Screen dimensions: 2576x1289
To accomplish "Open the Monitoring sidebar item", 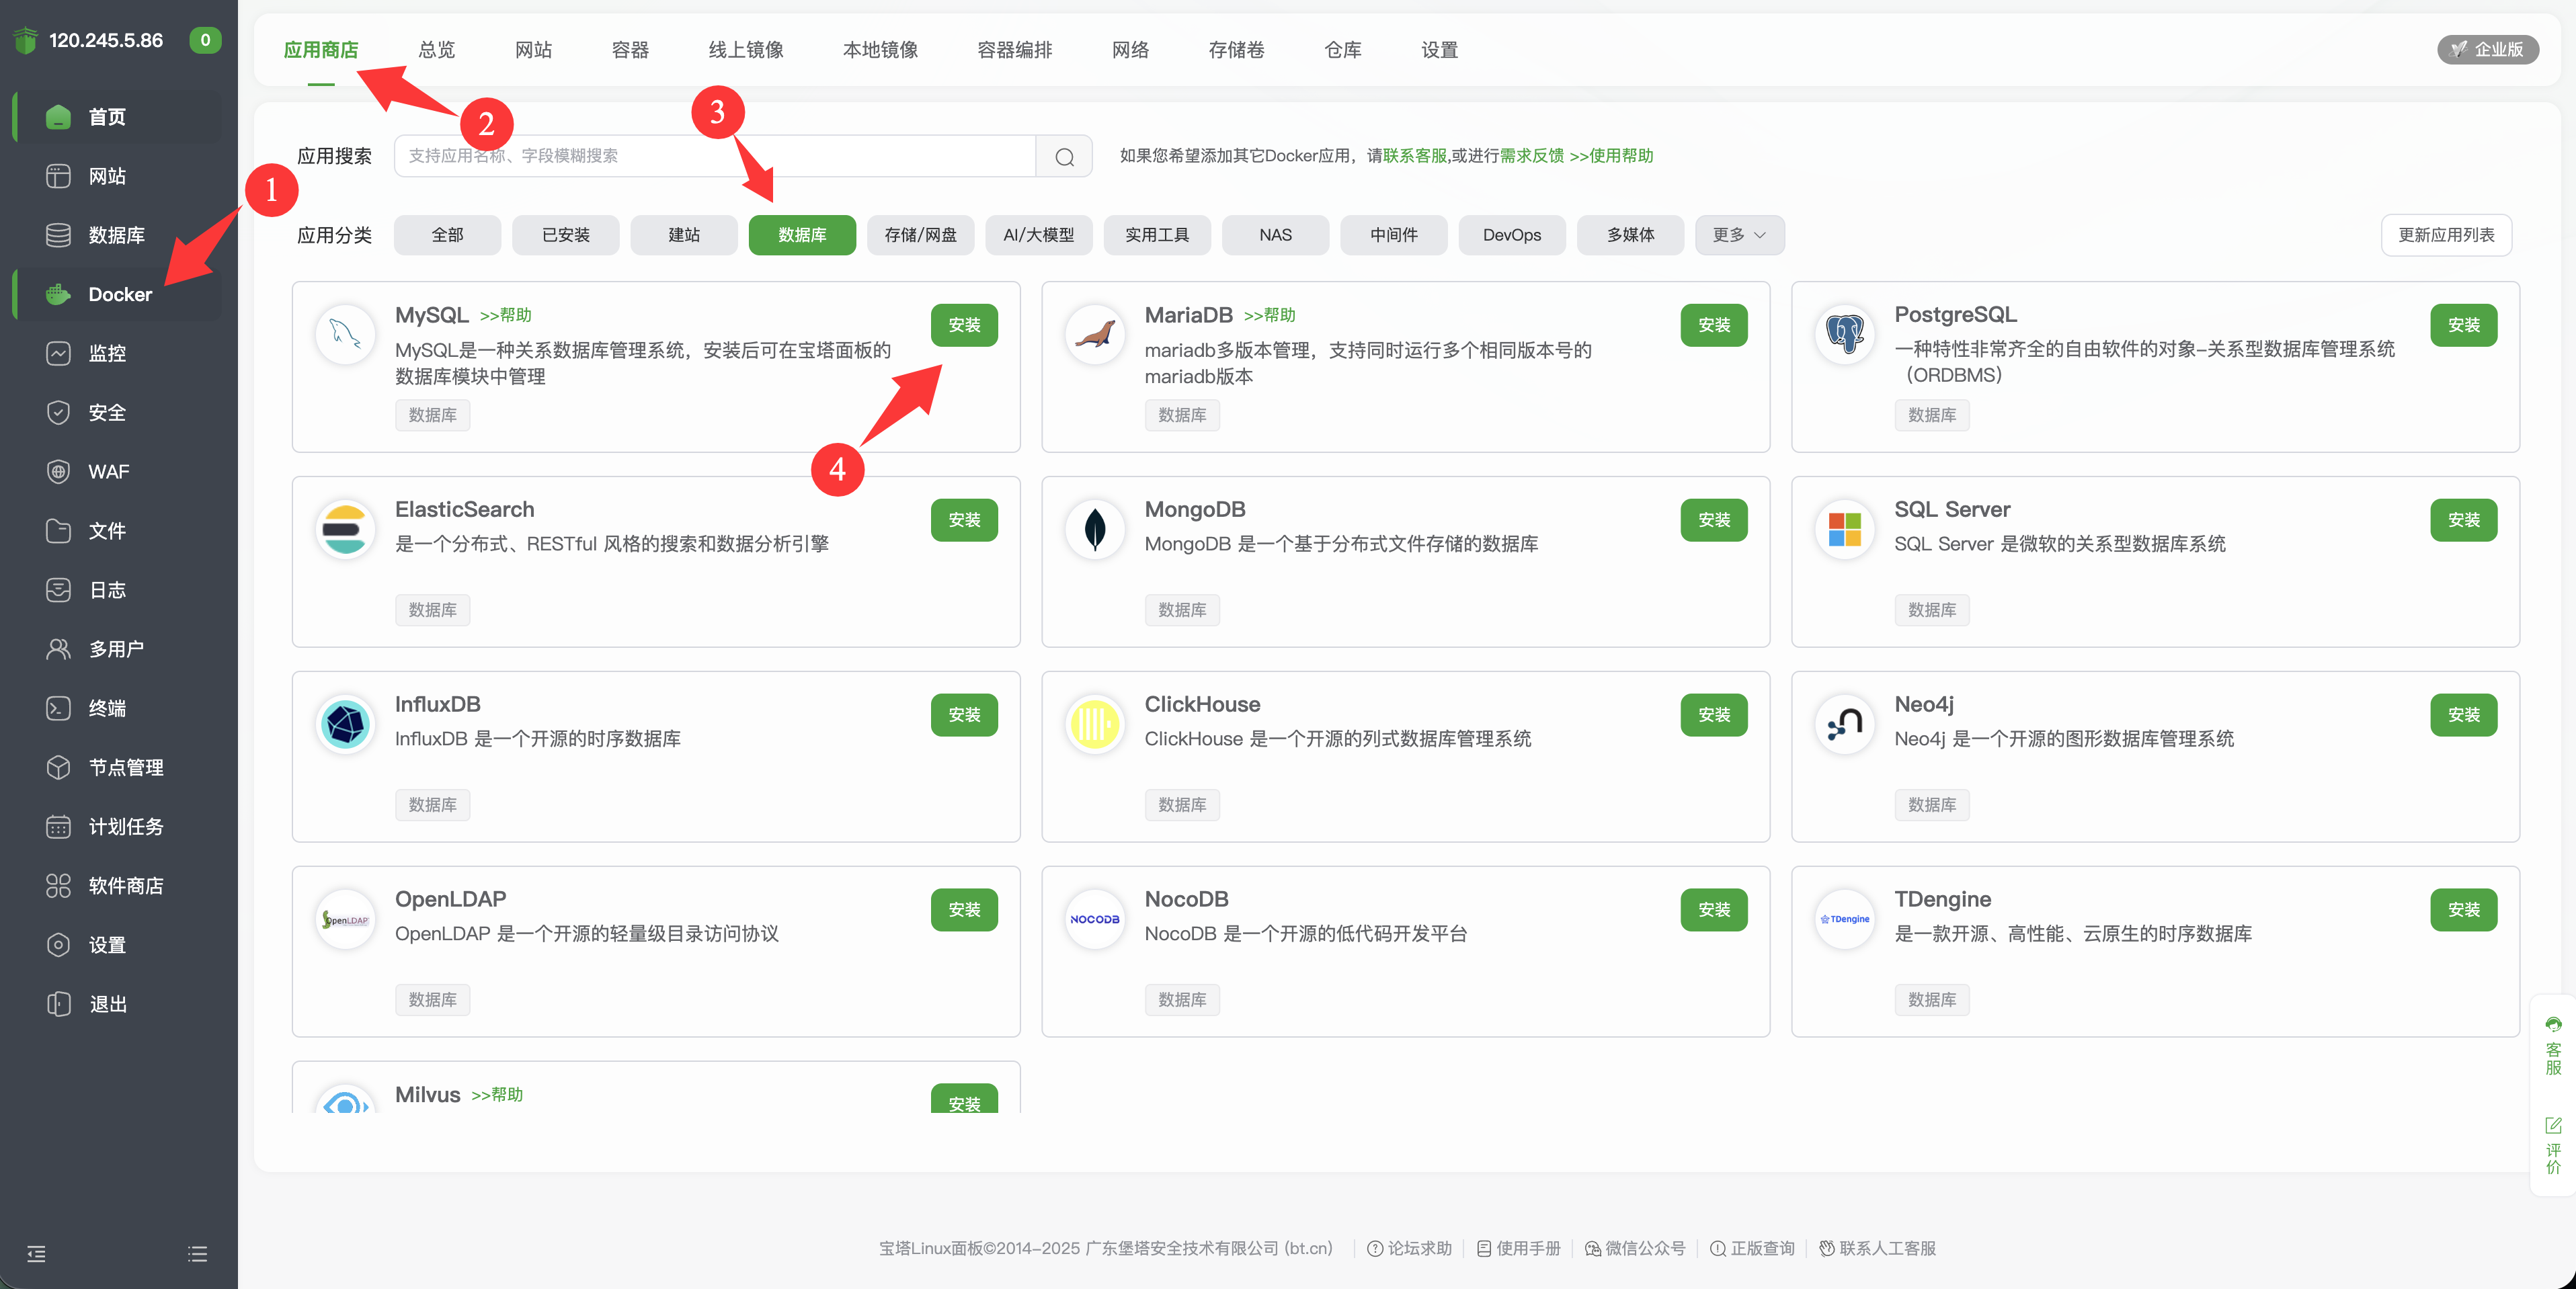I will click(106, 353).
